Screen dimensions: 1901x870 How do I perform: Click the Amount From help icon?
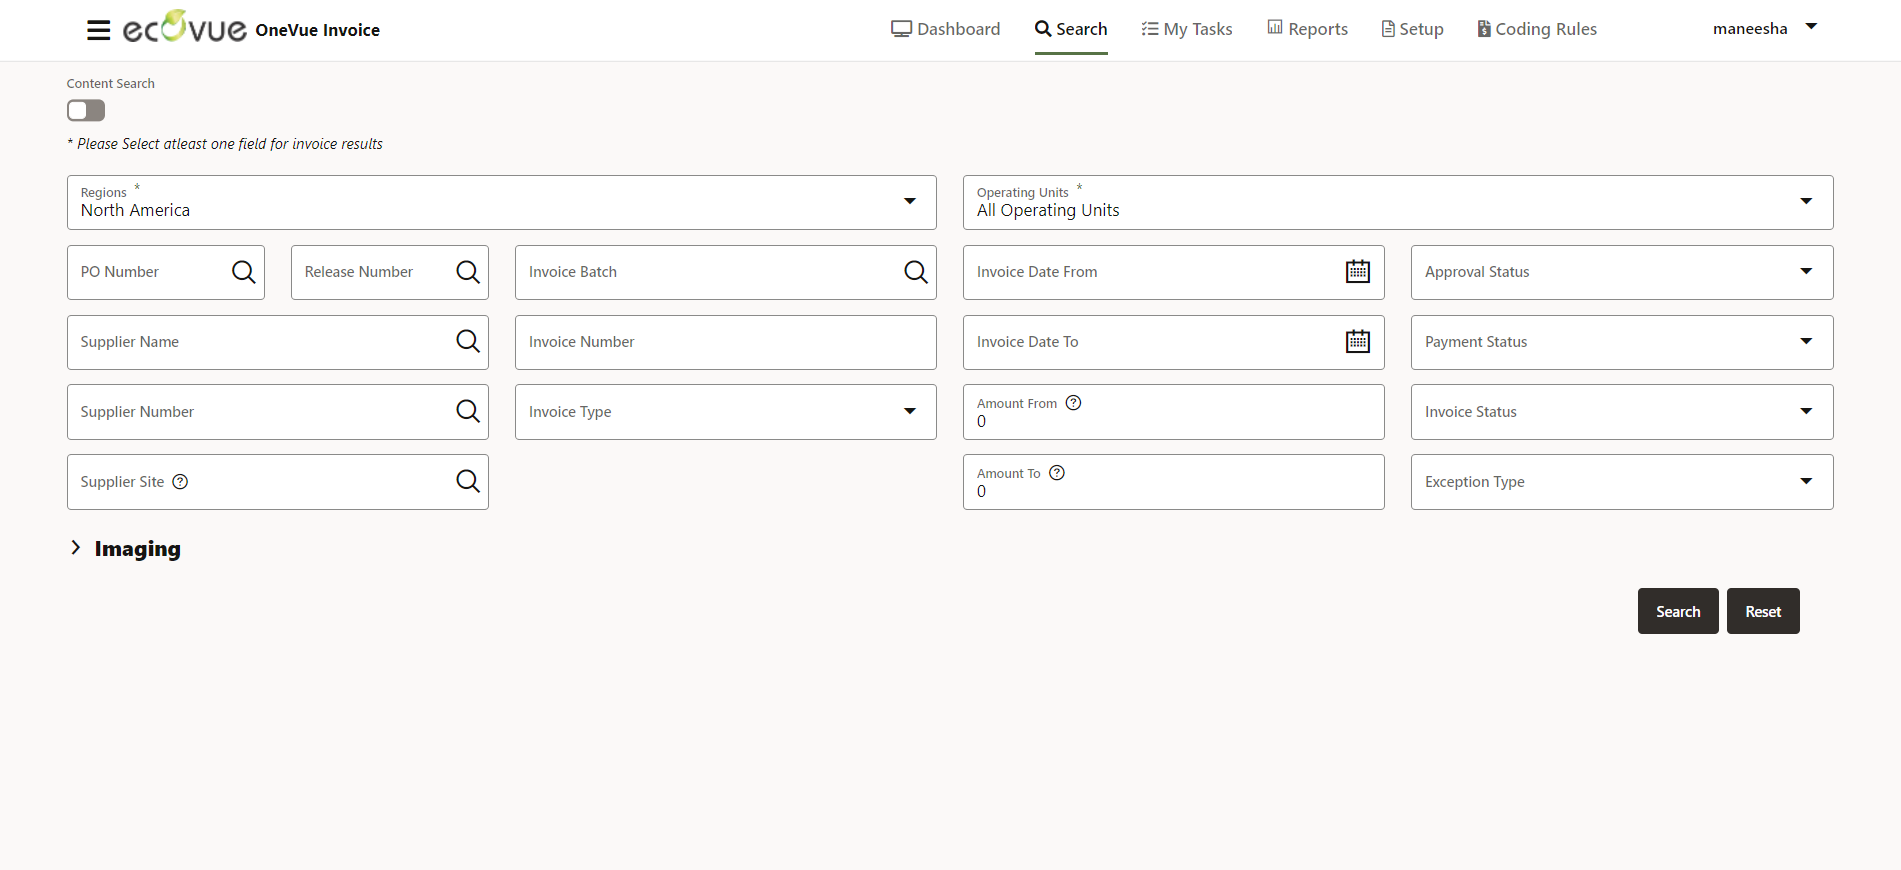1073,403
